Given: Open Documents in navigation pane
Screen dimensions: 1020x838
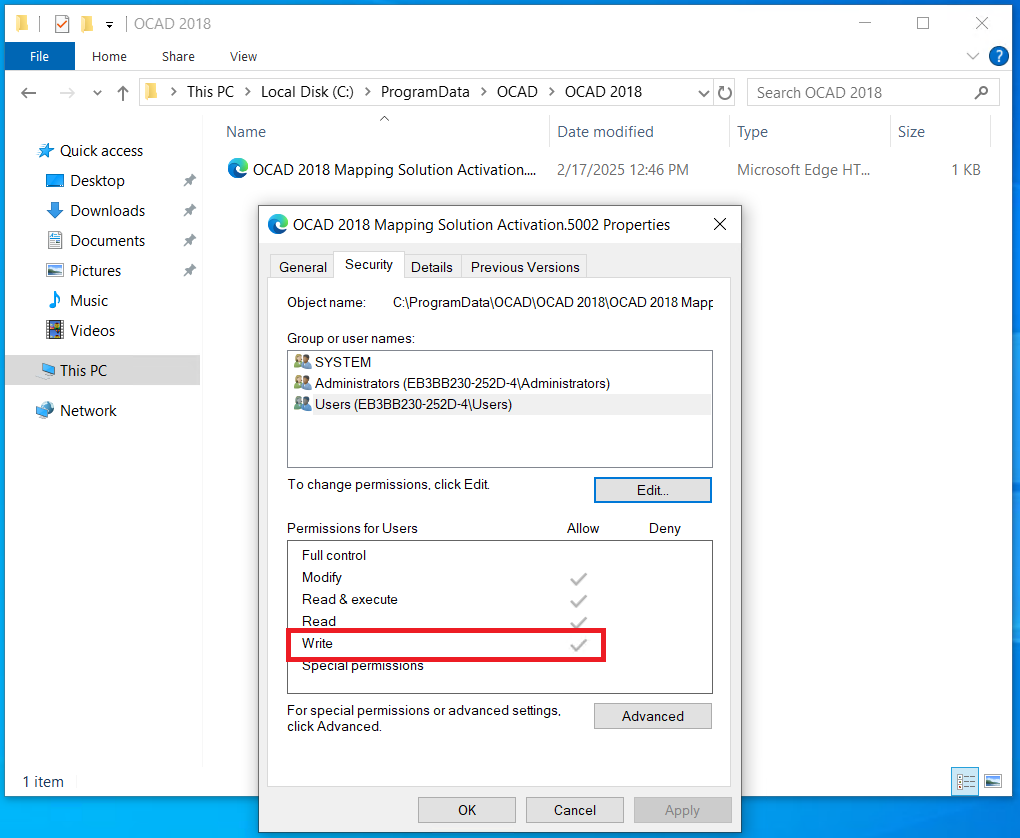Looking at the screenshot, I should click(107, 241).
